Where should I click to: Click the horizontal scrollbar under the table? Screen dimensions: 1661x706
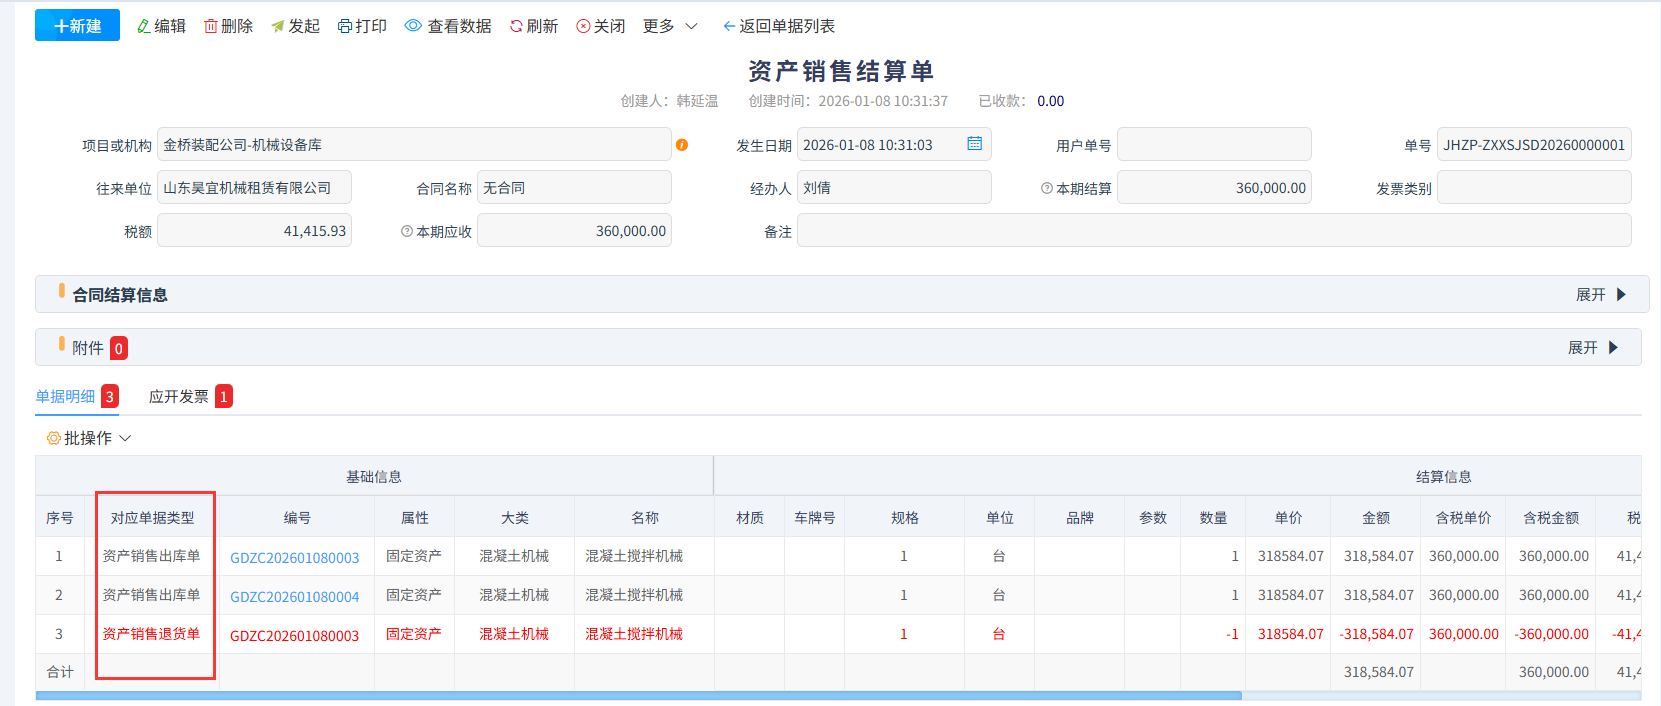point(638,695)
